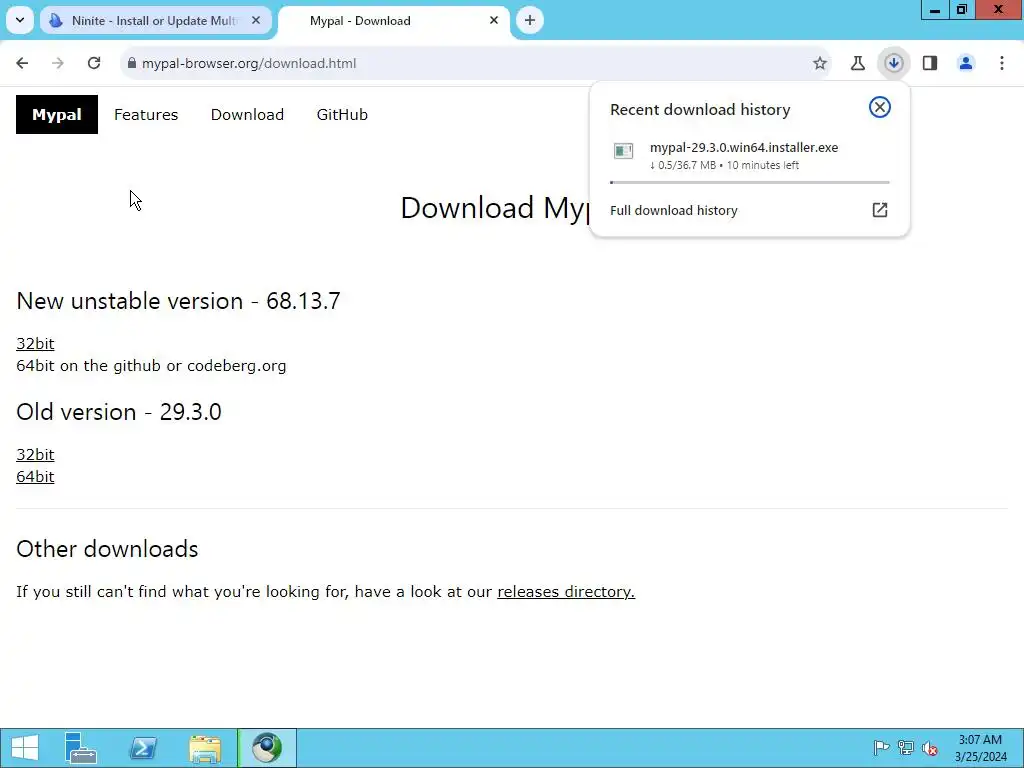Open the GitHub menu item
The image size is (1024, 768).
[342, 114]
